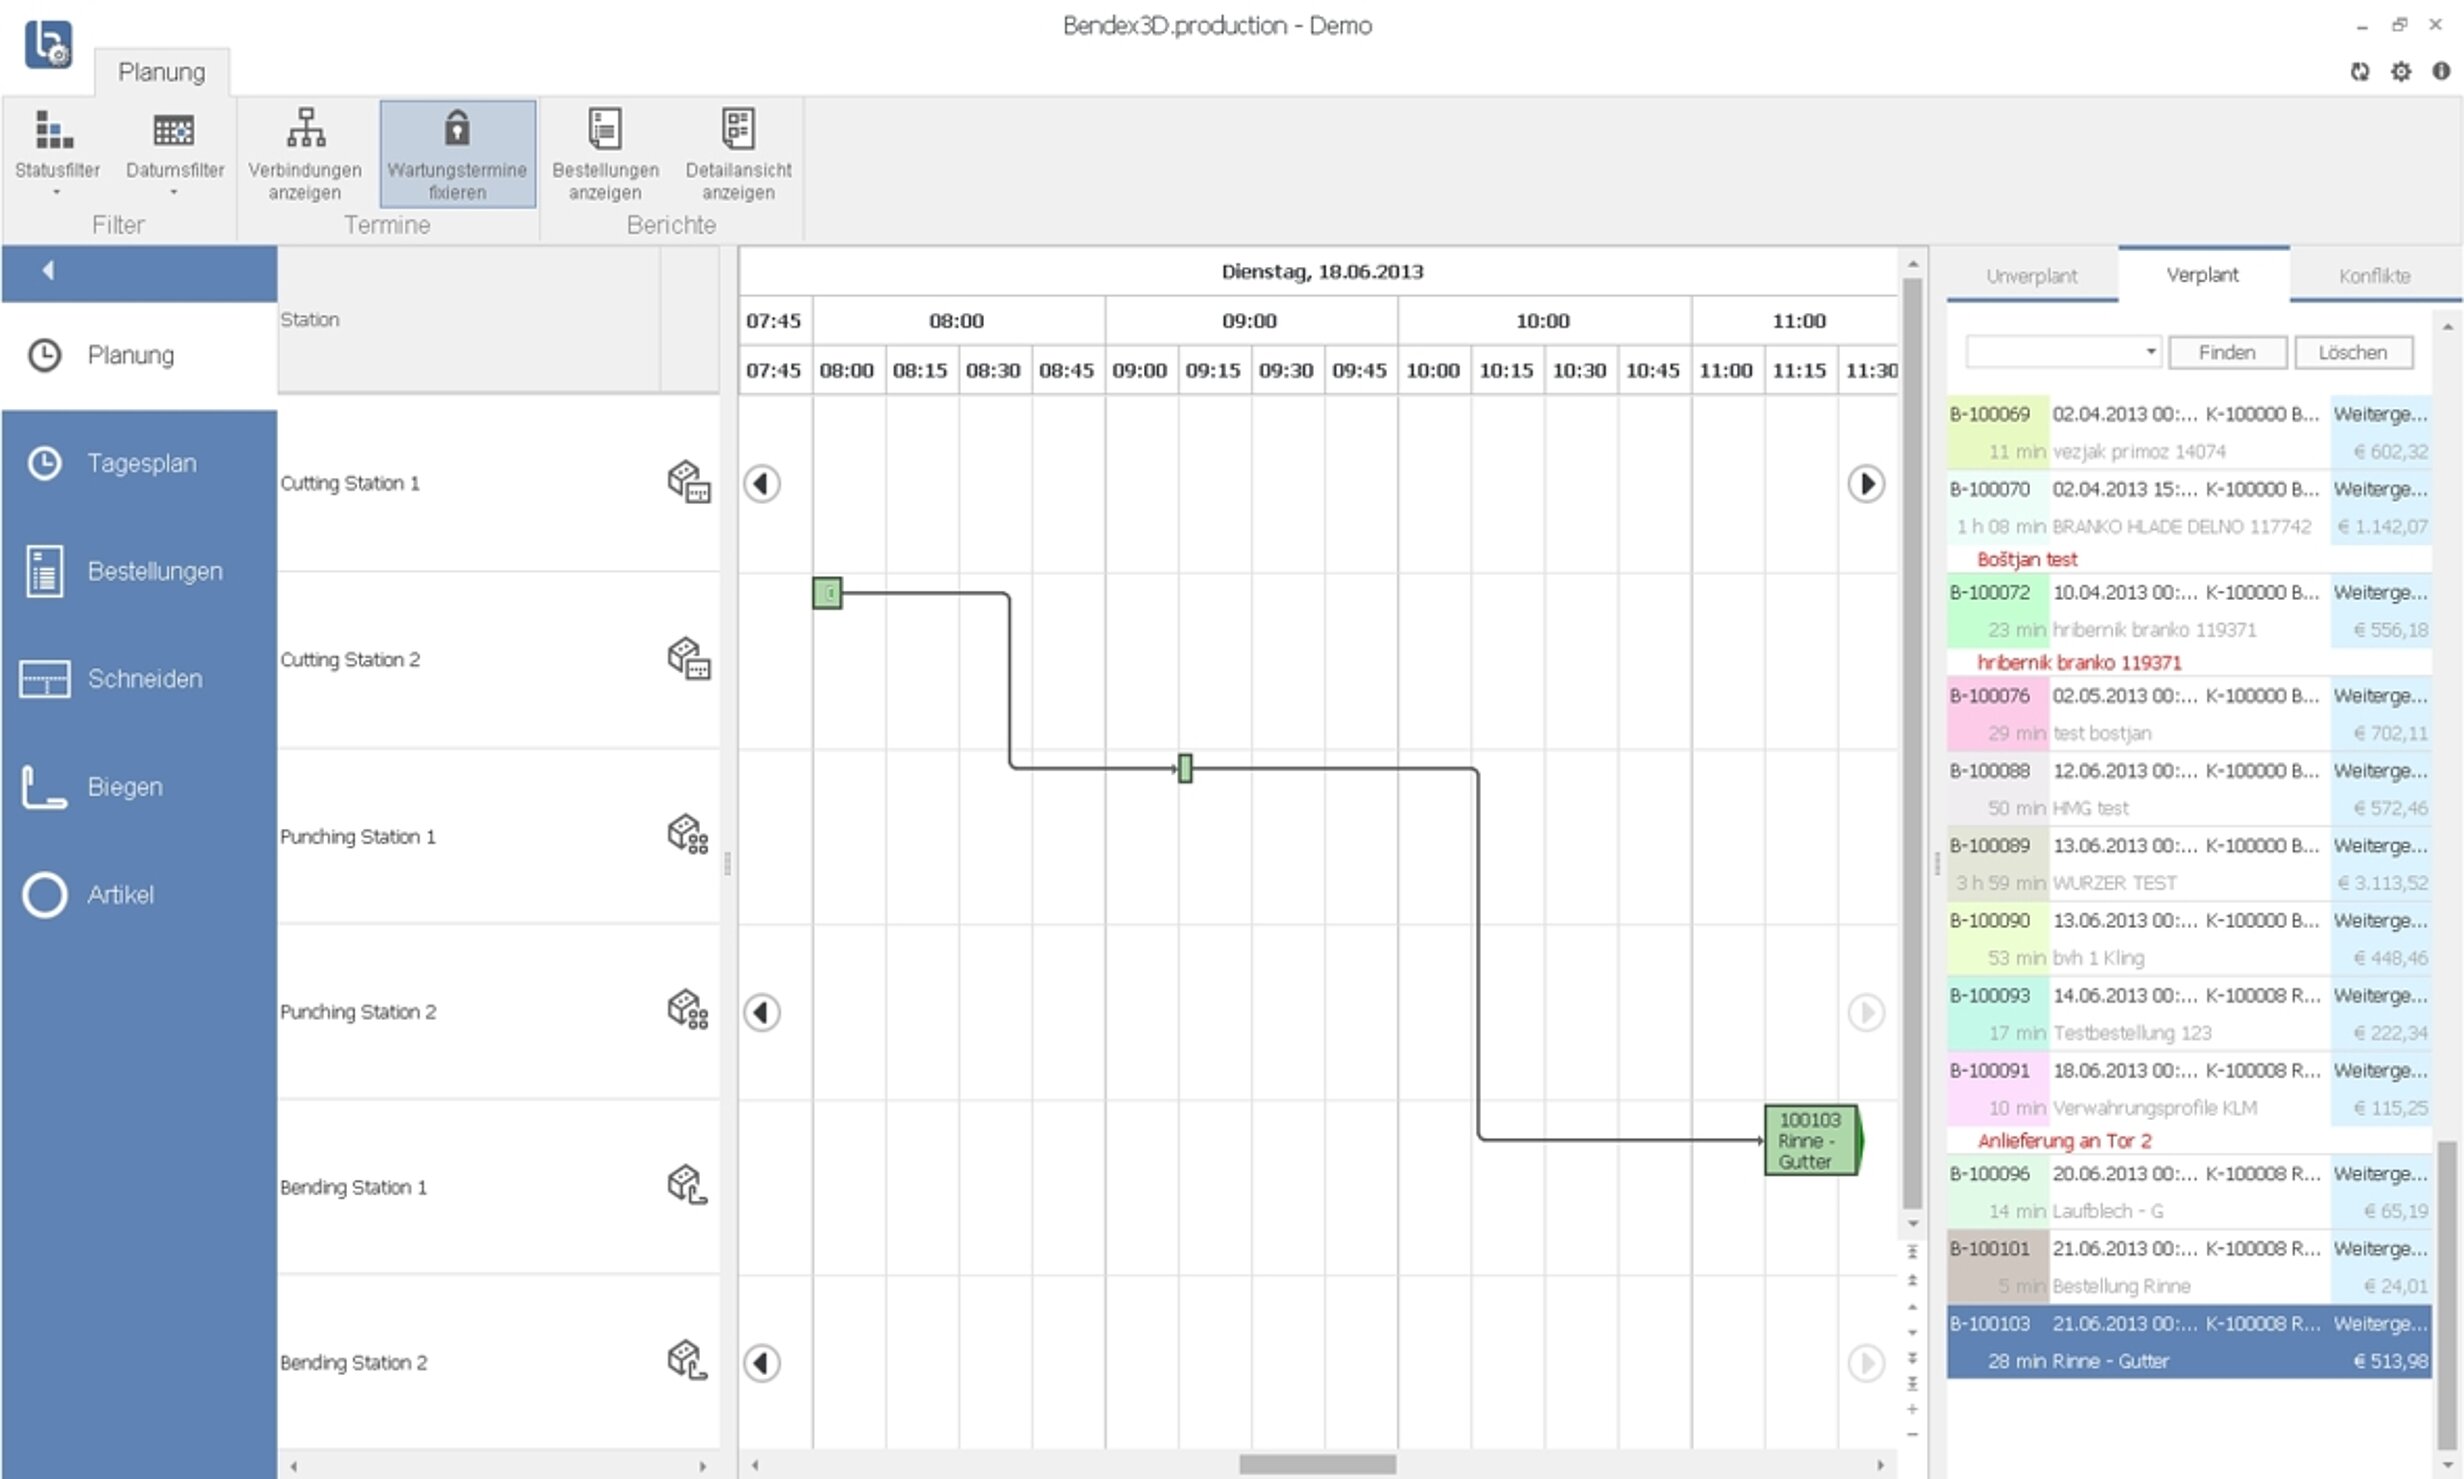The height and width of the screenshot is (1479, 2464).
Task: Switch to the Unverplant tab
Action: click(2031, 276)
